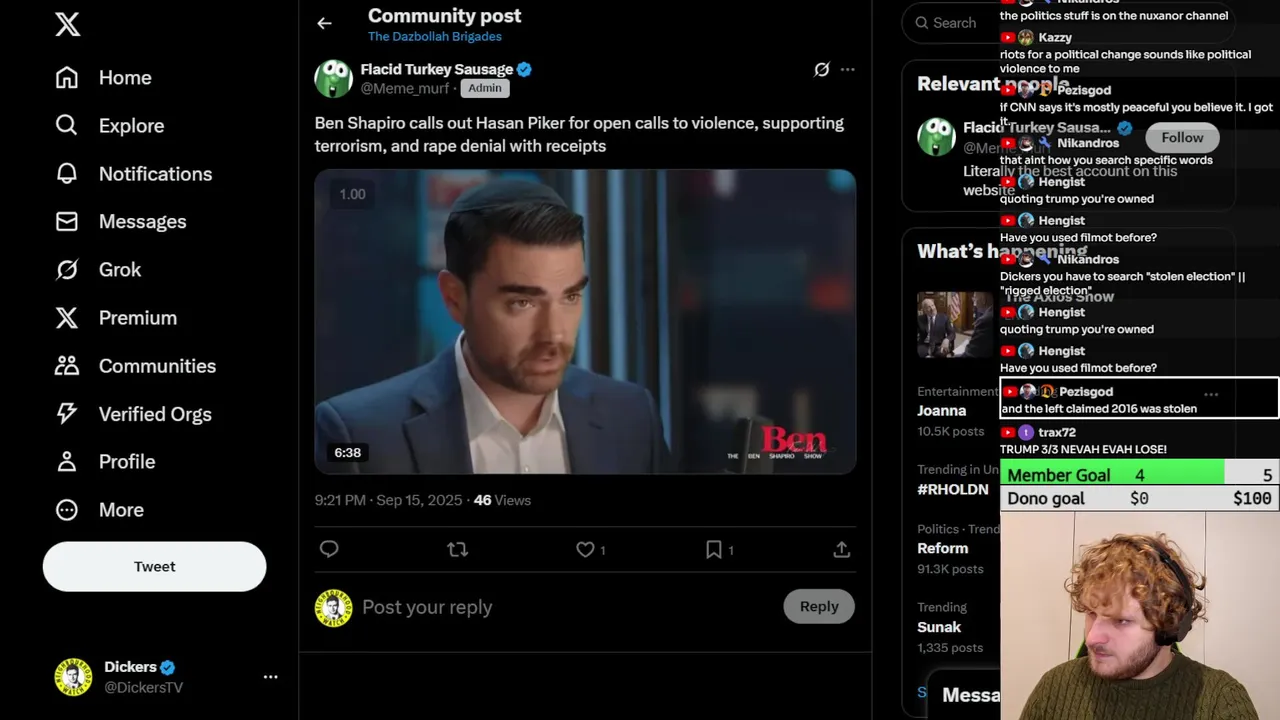
Task: Click the Admin badge next to @Meme_murf
Action: coord(485,88)
